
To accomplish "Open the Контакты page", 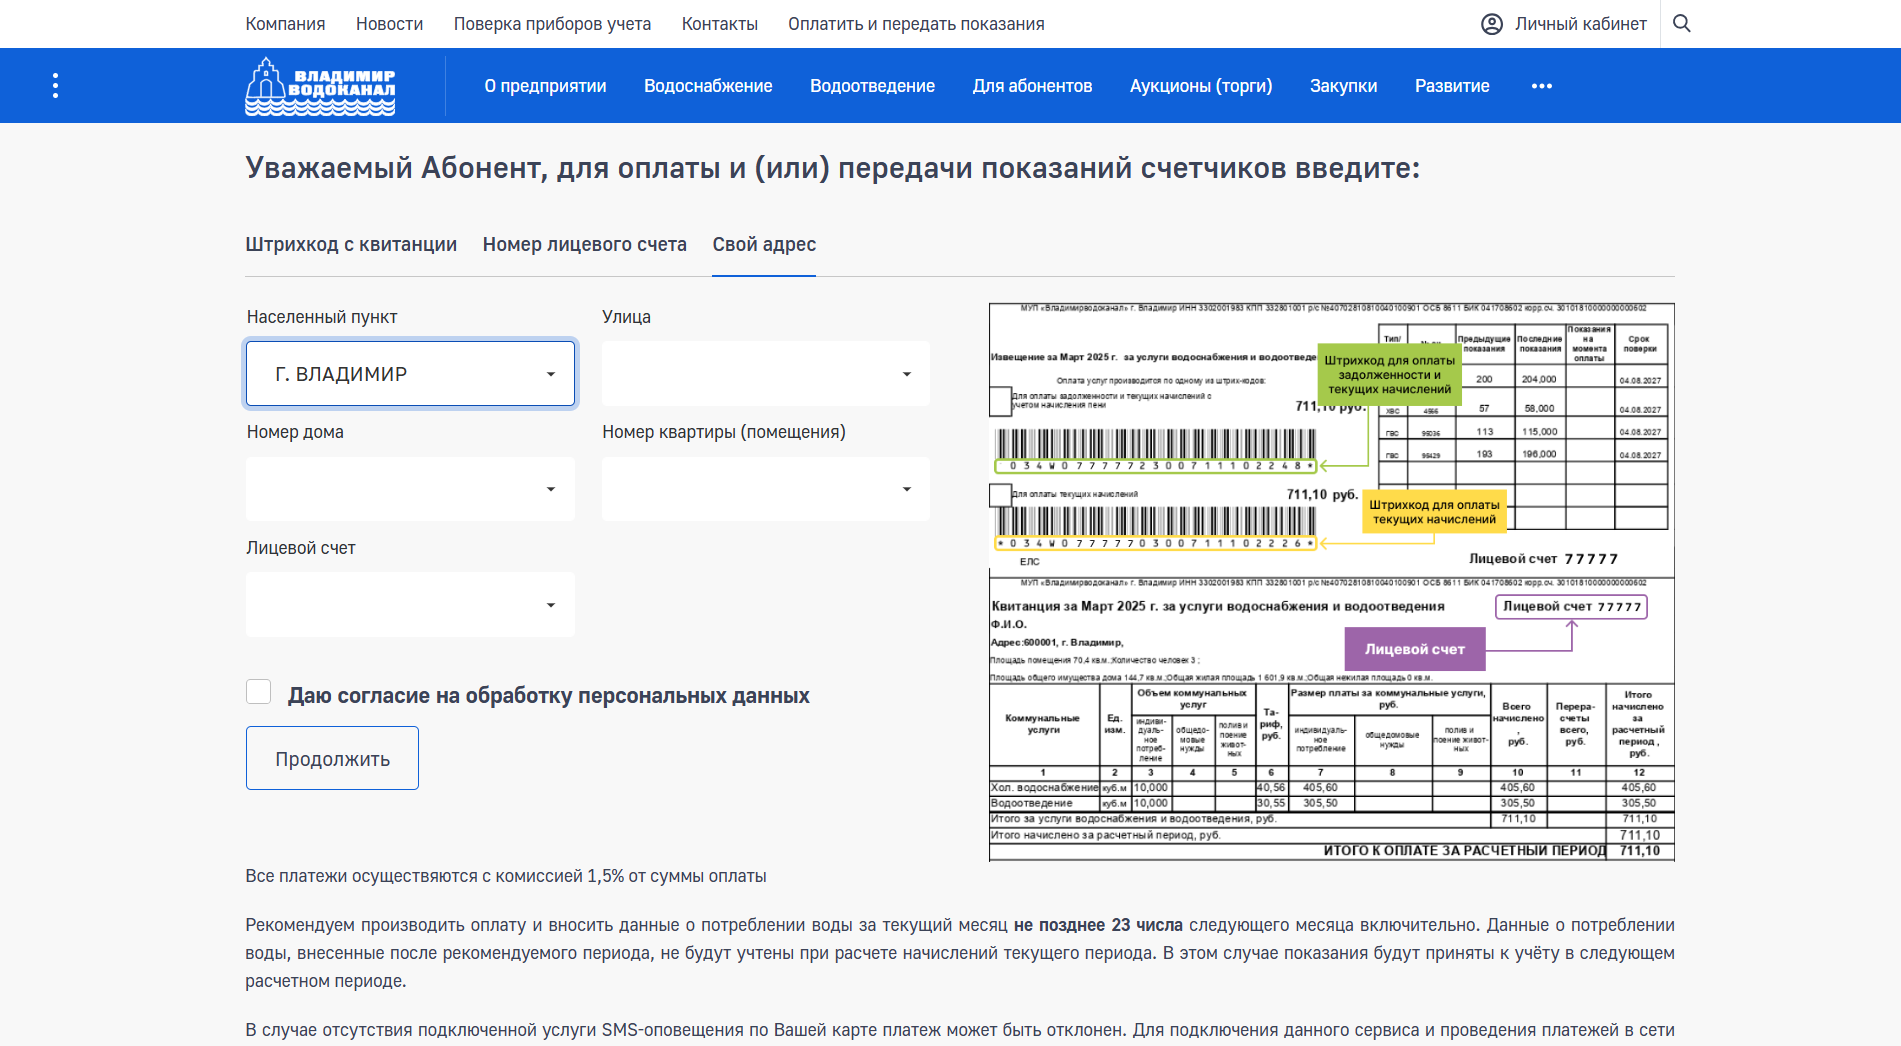I will click(x=720, y=24).
